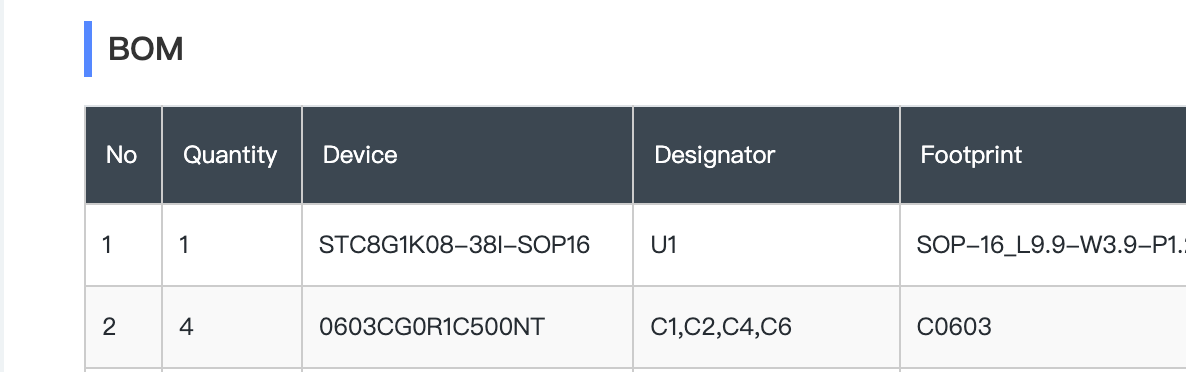Click the divider between Quantity and Device headers
This screenshot has height=372, width=1186.
pos(302,155)
